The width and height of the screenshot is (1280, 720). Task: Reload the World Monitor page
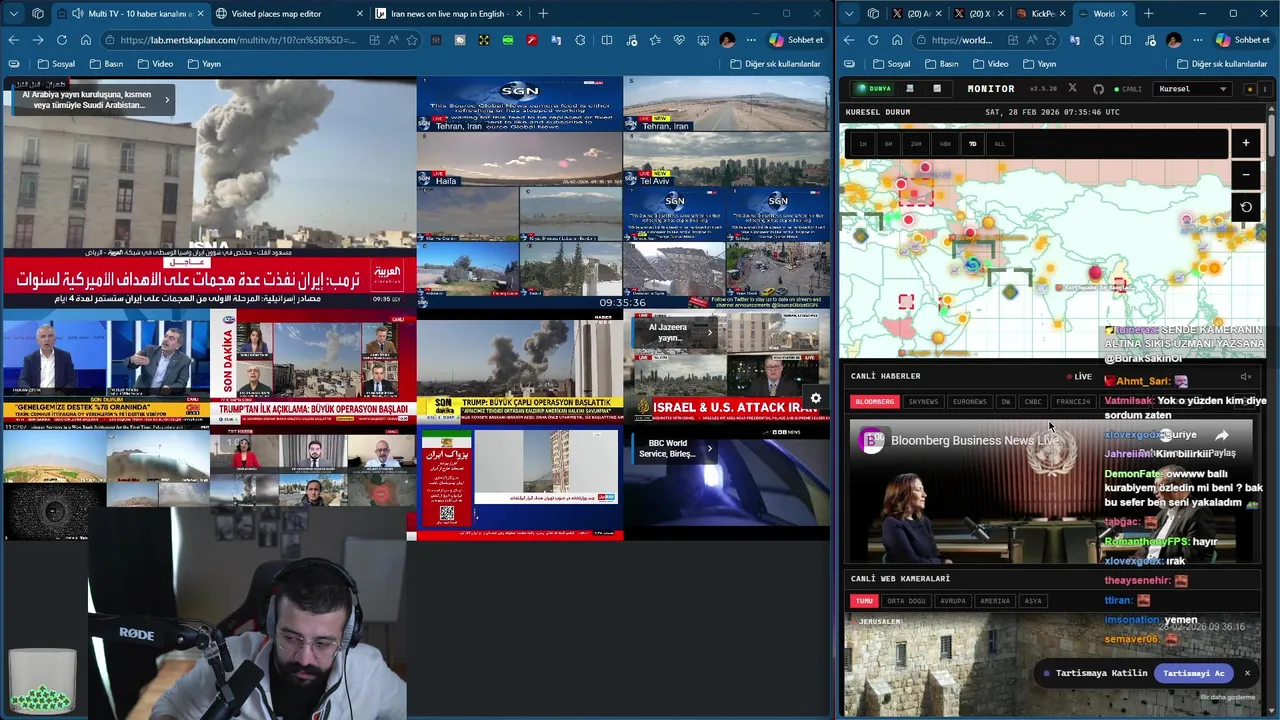pos(873,40)
